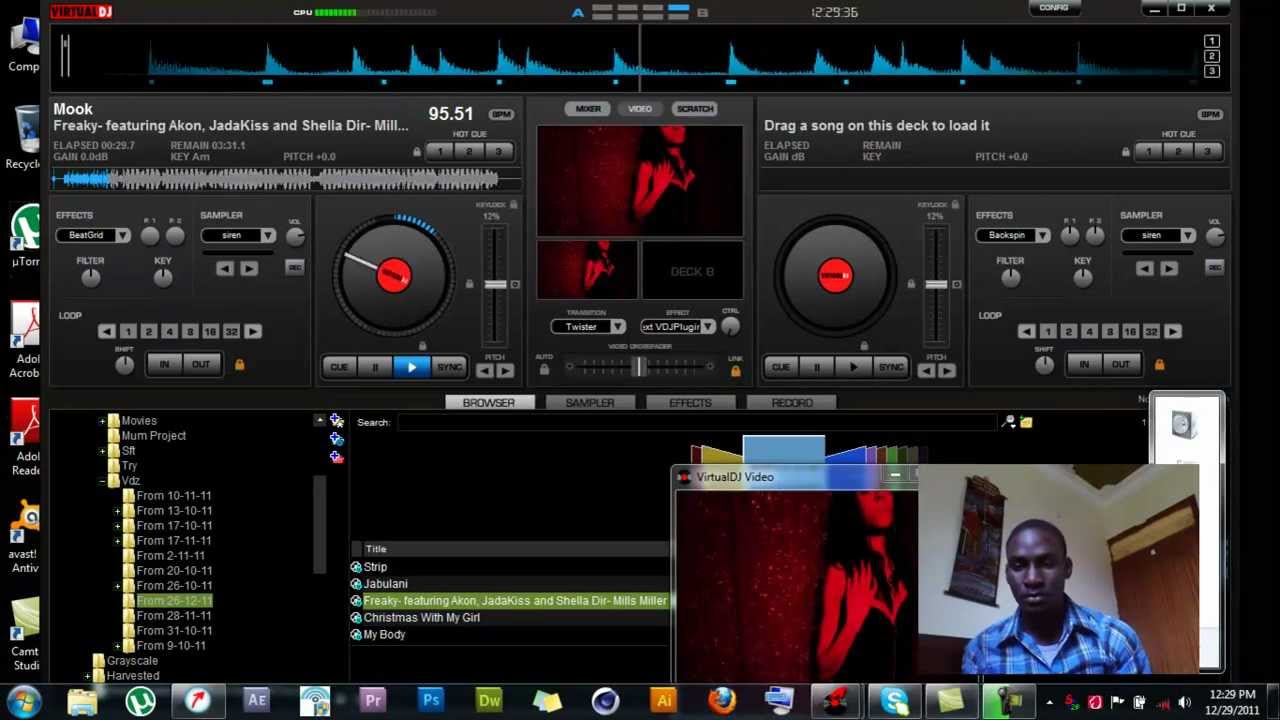Image resolution: width=1280 pixels, height=720 pixels.
Task: Click the right deck BPM button
Action: point(1210,114)
